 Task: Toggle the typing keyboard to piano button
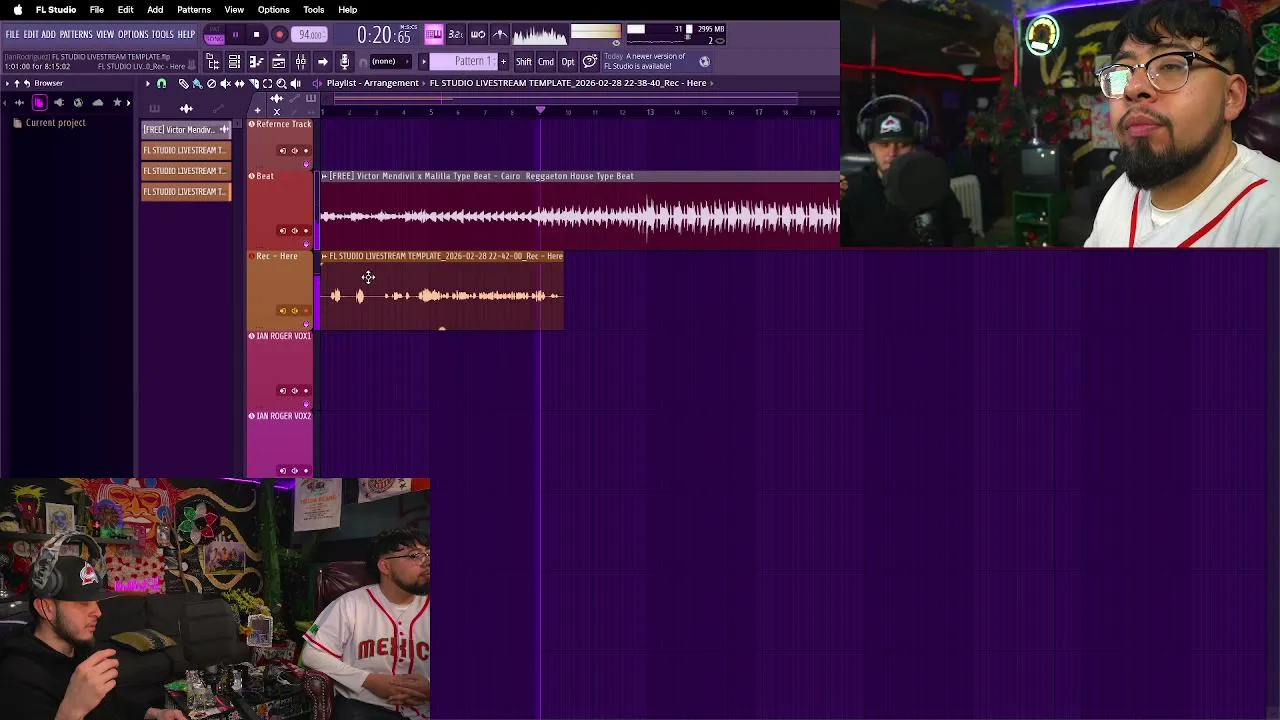pos(433,34)
